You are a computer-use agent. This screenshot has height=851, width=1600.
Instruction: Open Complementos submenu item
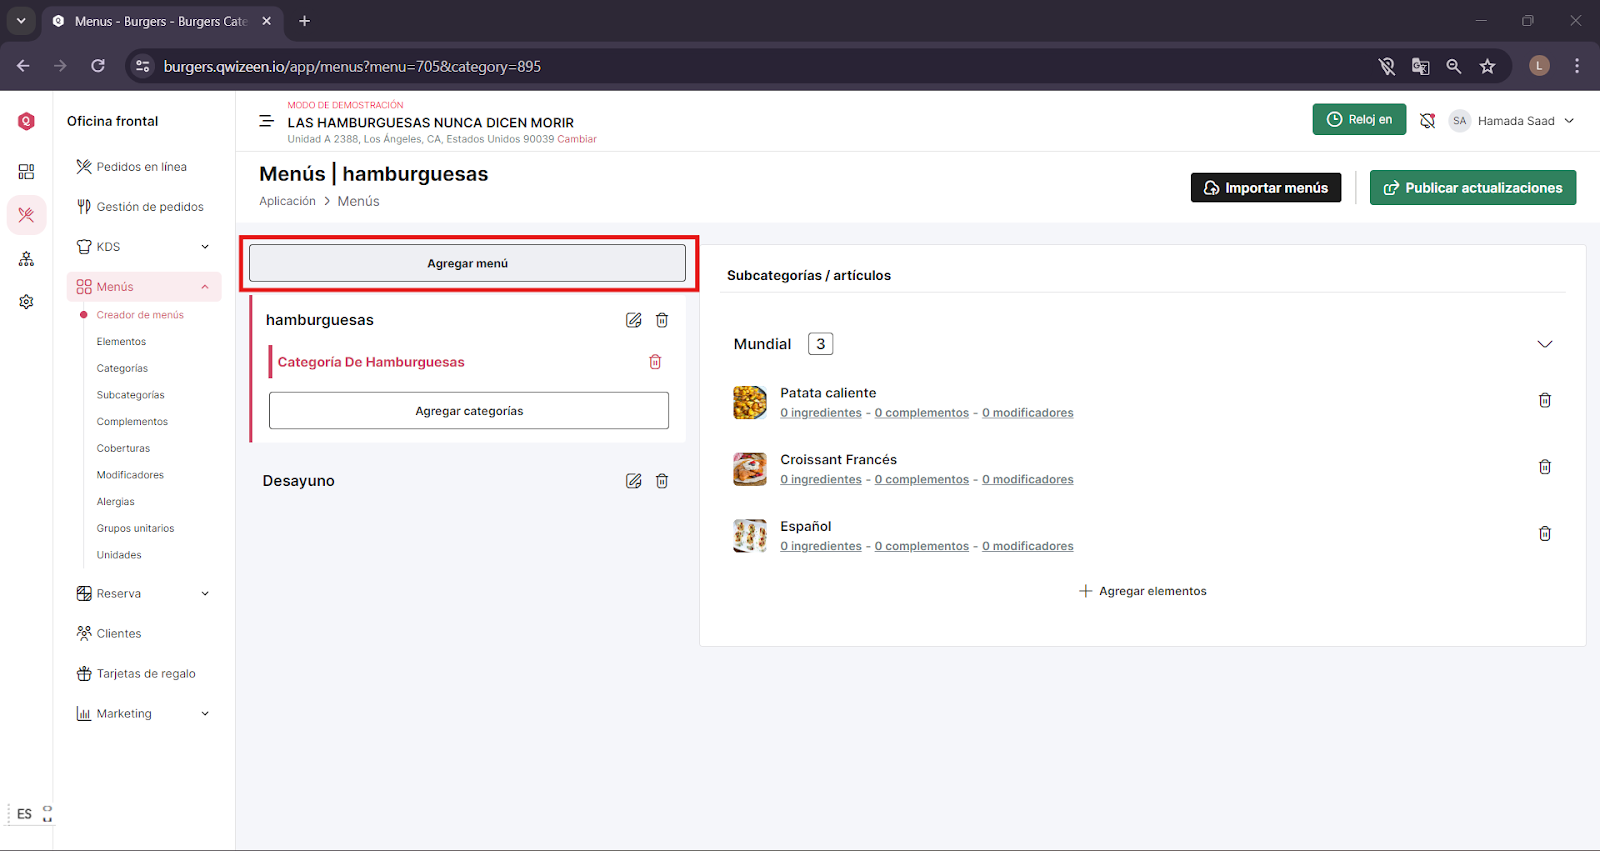coord(132,422)
